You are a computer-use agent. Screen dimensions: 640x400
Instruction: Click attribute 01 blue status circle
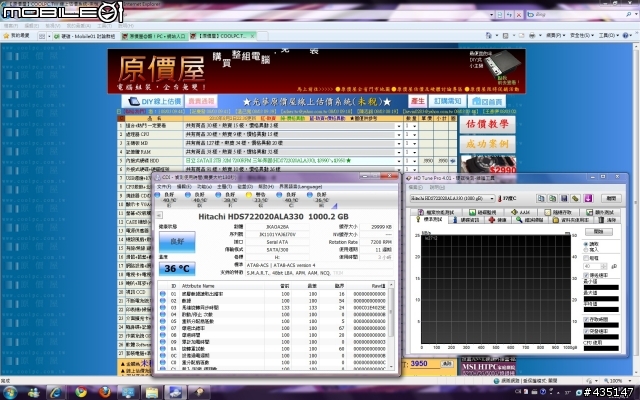pyautogui.click(x=162, y=293)
